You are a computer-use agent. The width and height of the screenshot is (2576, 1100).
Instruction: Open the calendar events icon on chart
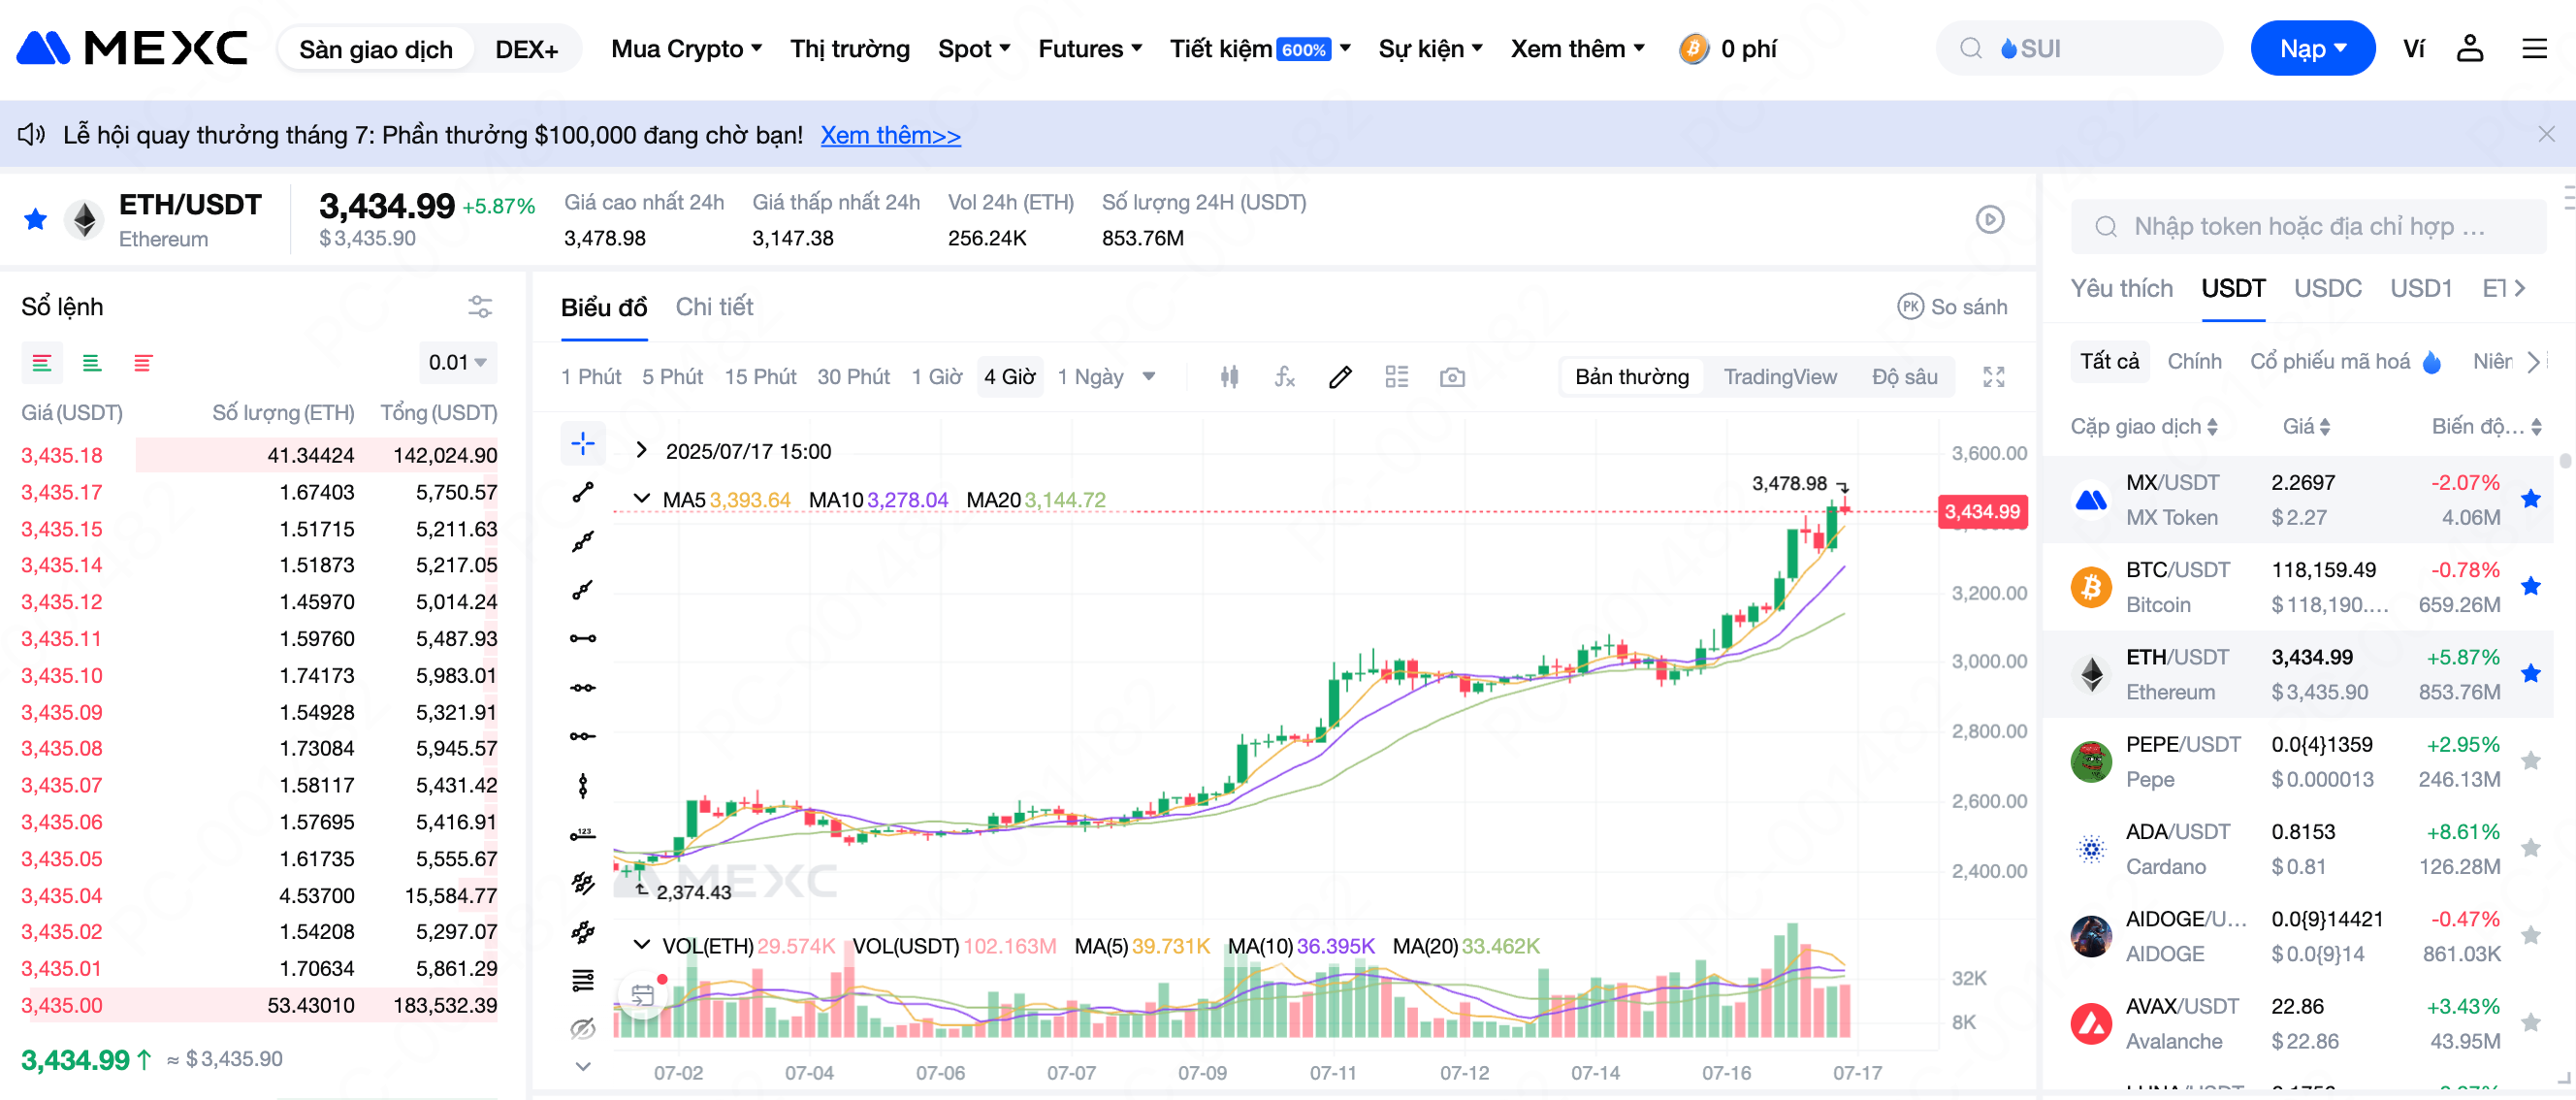click(643, 995)
